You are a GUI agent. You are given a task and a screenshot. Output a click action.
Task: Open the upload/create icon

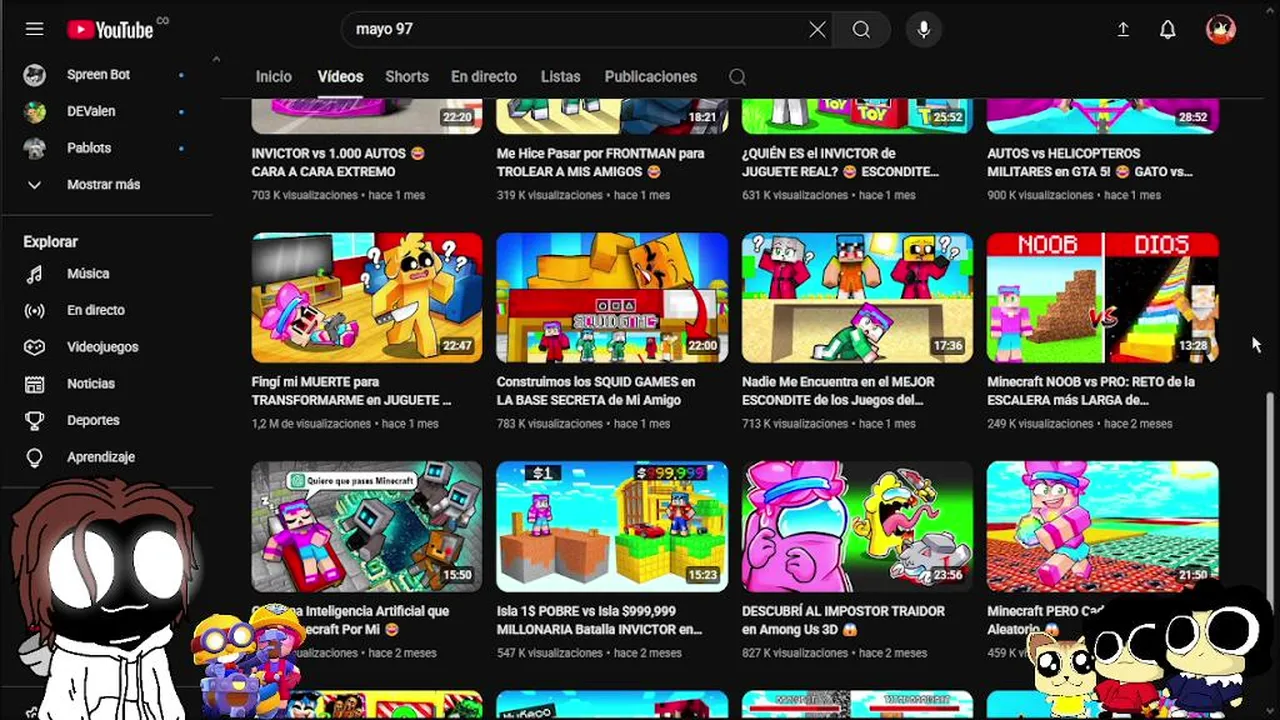pyautogui.click(x=1123, y=30)
